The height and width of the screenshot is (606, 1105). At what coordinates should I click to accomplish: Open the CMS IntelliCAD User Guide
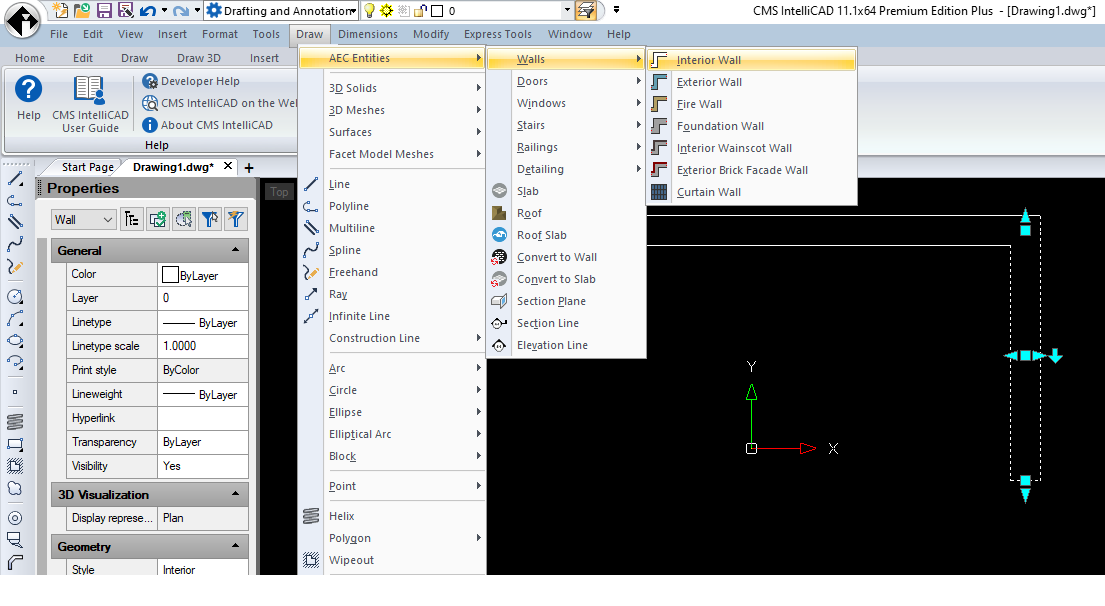90,104
